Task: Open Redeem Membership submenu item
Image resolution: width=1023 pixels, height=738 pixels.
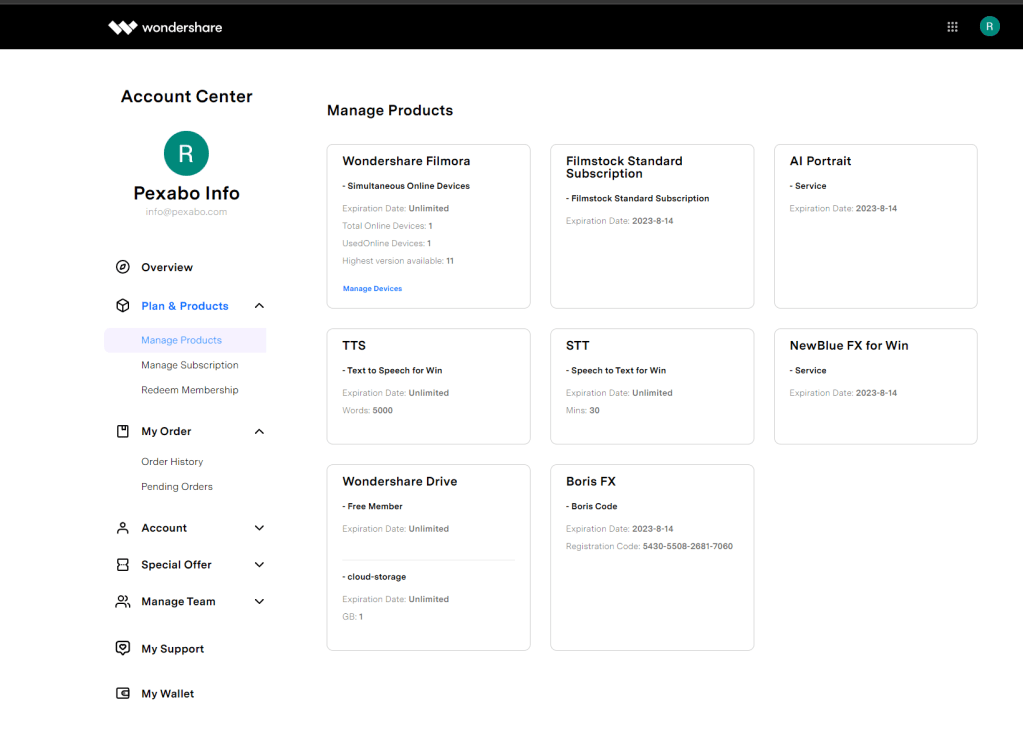Action: tap(190, 390)
